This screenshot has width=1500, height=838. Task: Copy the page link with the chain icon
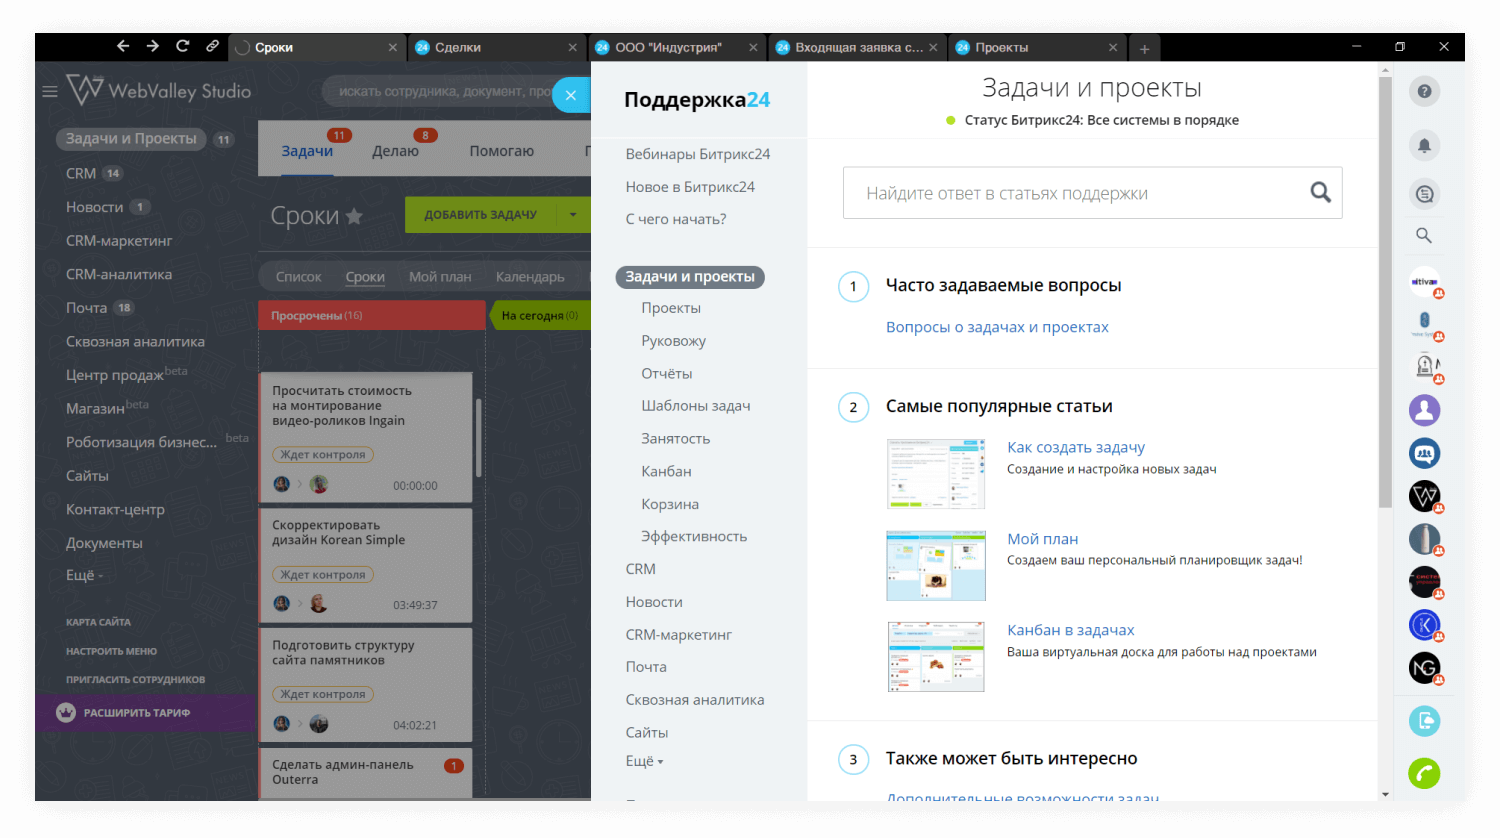pos(212,46)
